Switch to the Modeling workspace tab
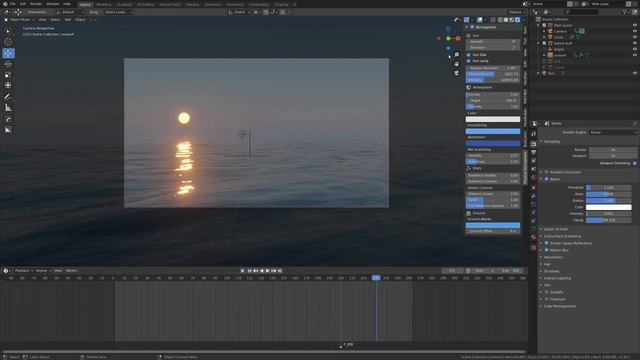 (104, 4)
